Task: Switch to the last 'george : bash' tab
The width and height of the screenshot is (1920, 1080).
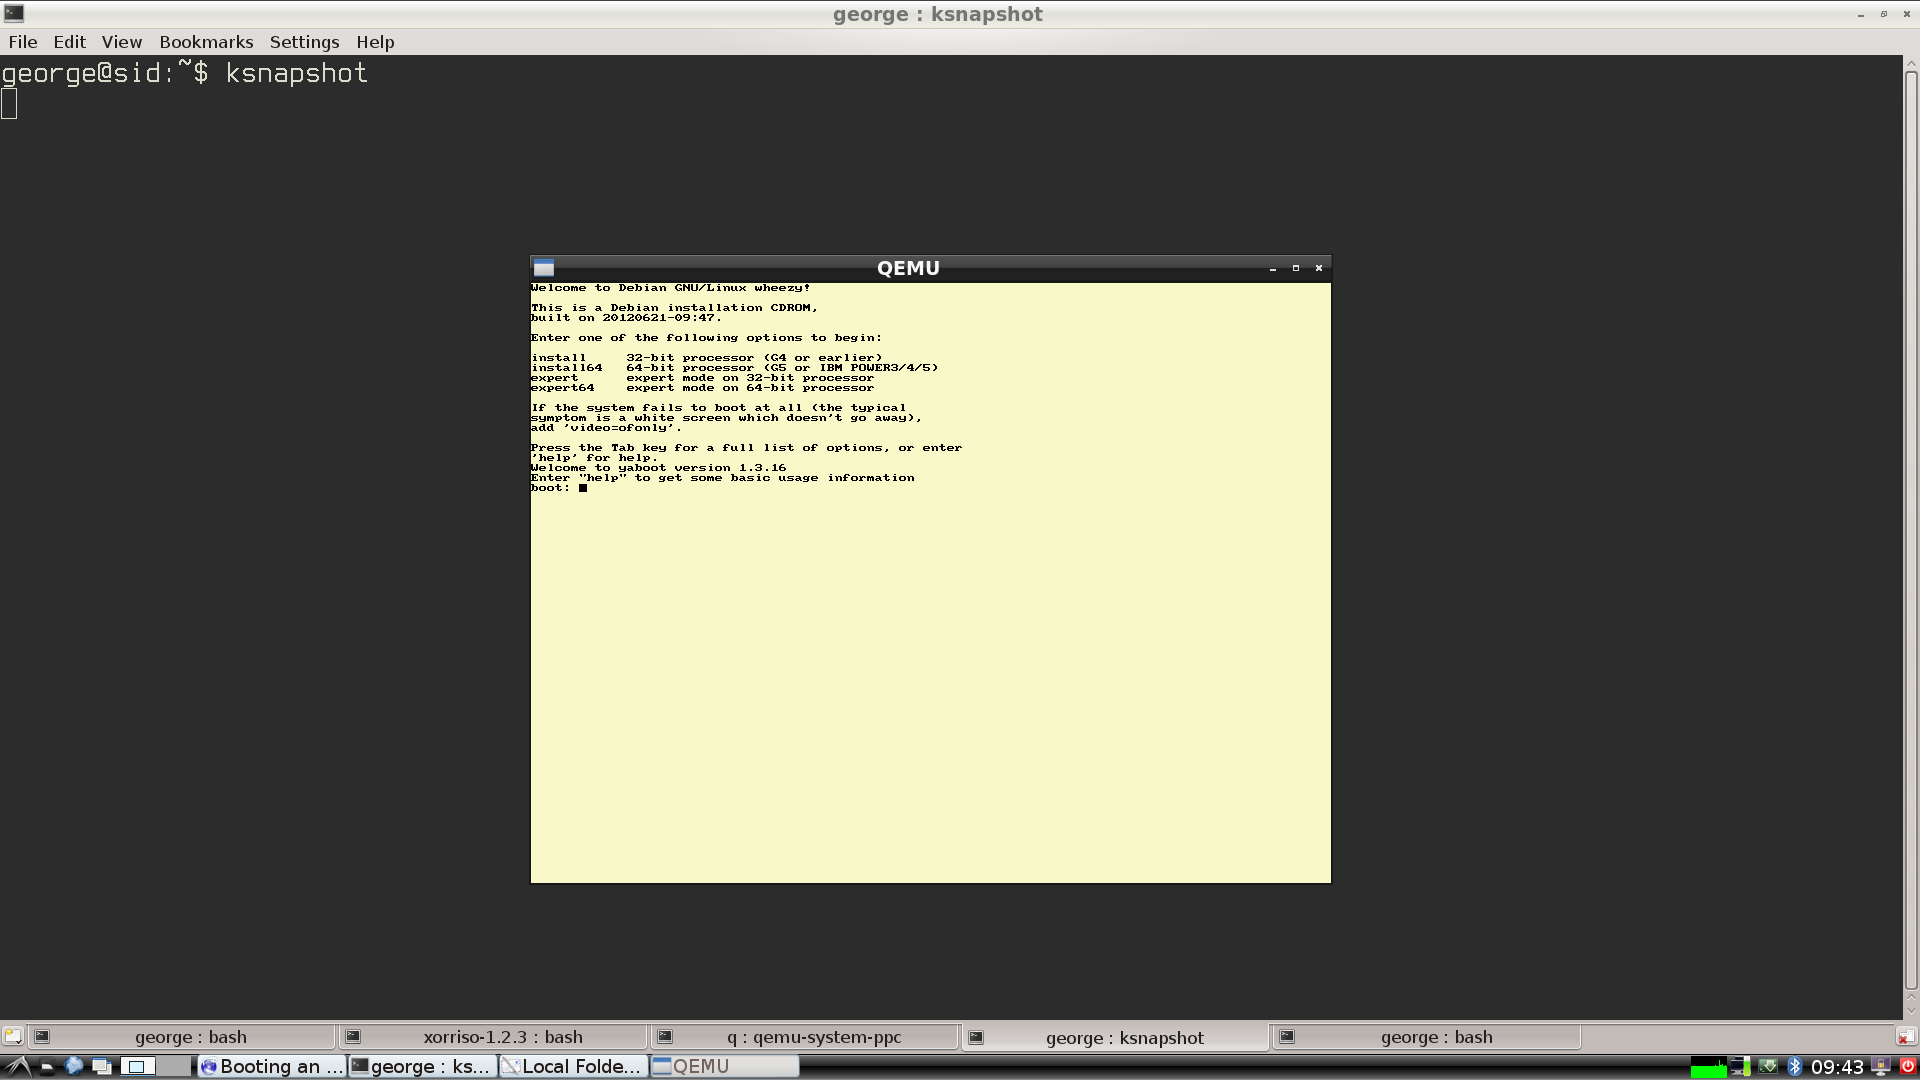Action: pos(1425,1037)
